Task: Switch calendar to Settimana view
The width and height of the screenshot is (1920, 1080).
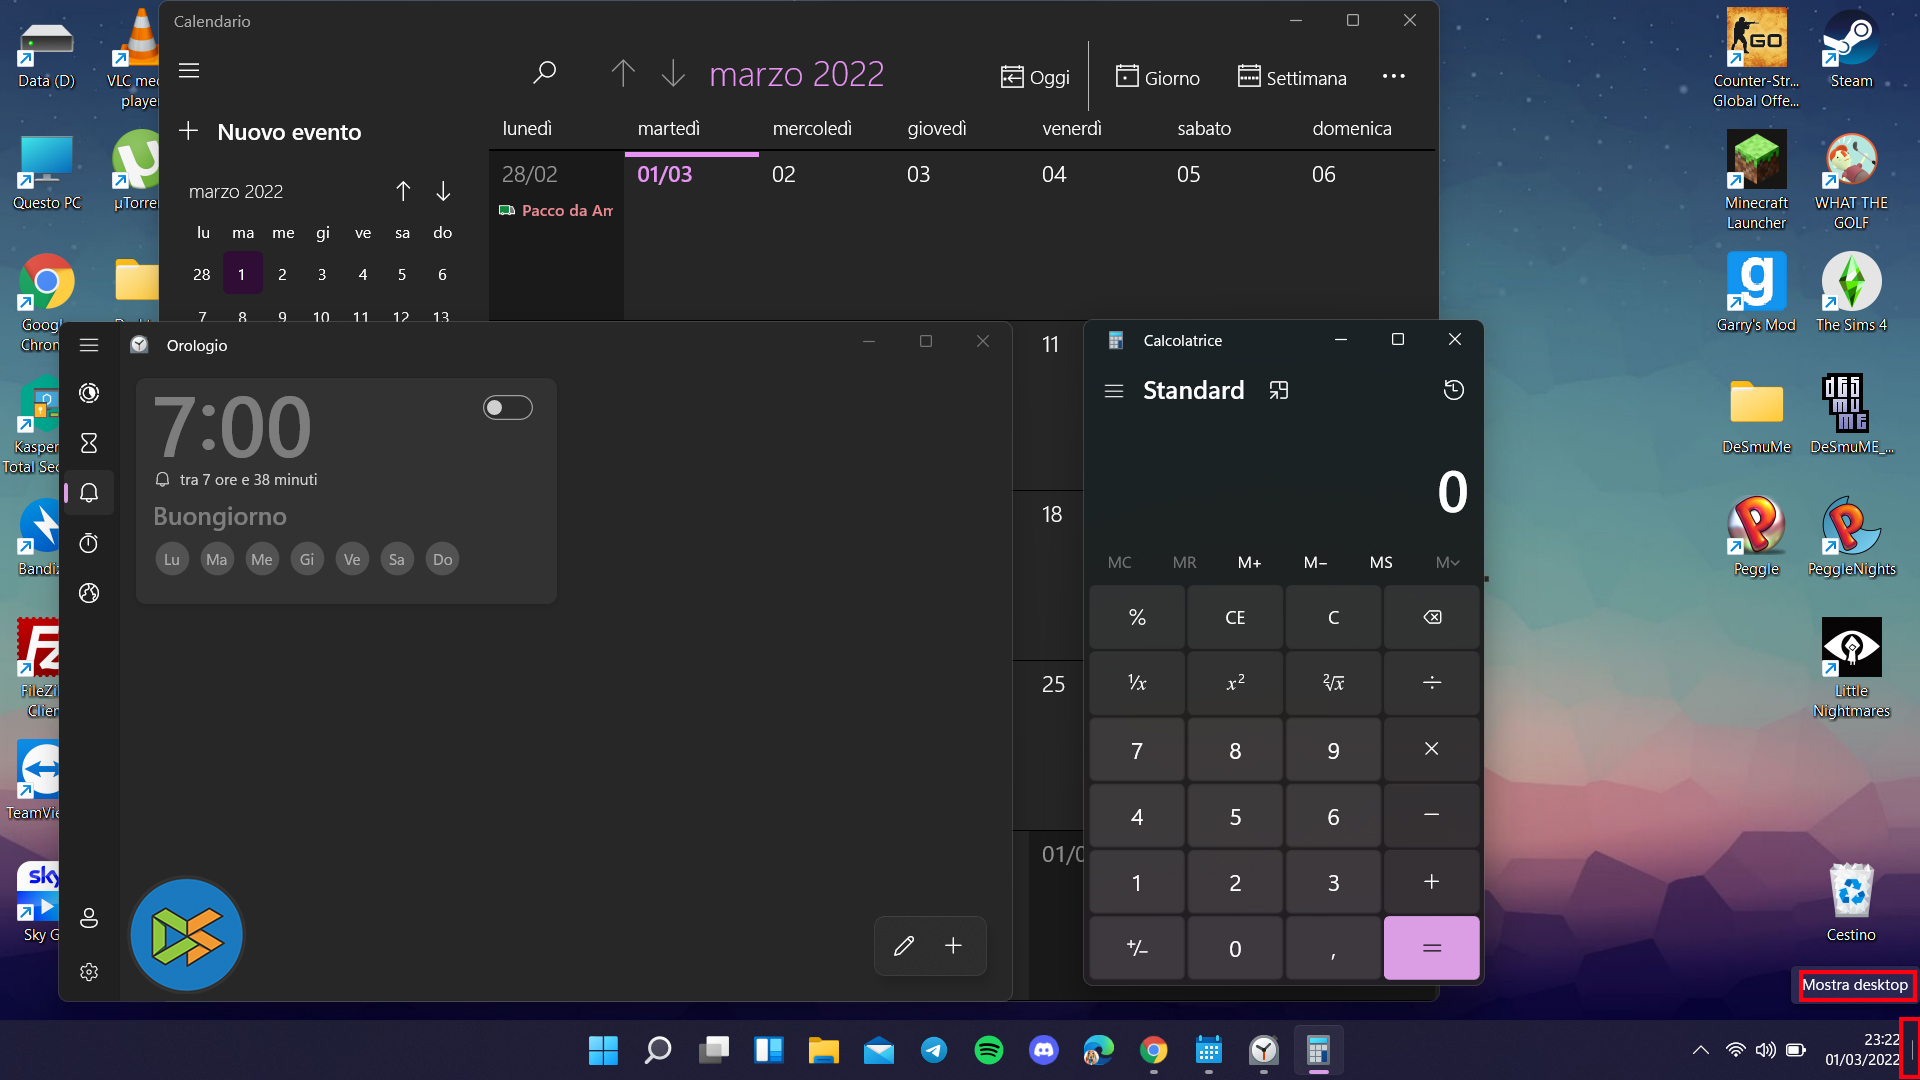Action: [x=1292, y=77]
